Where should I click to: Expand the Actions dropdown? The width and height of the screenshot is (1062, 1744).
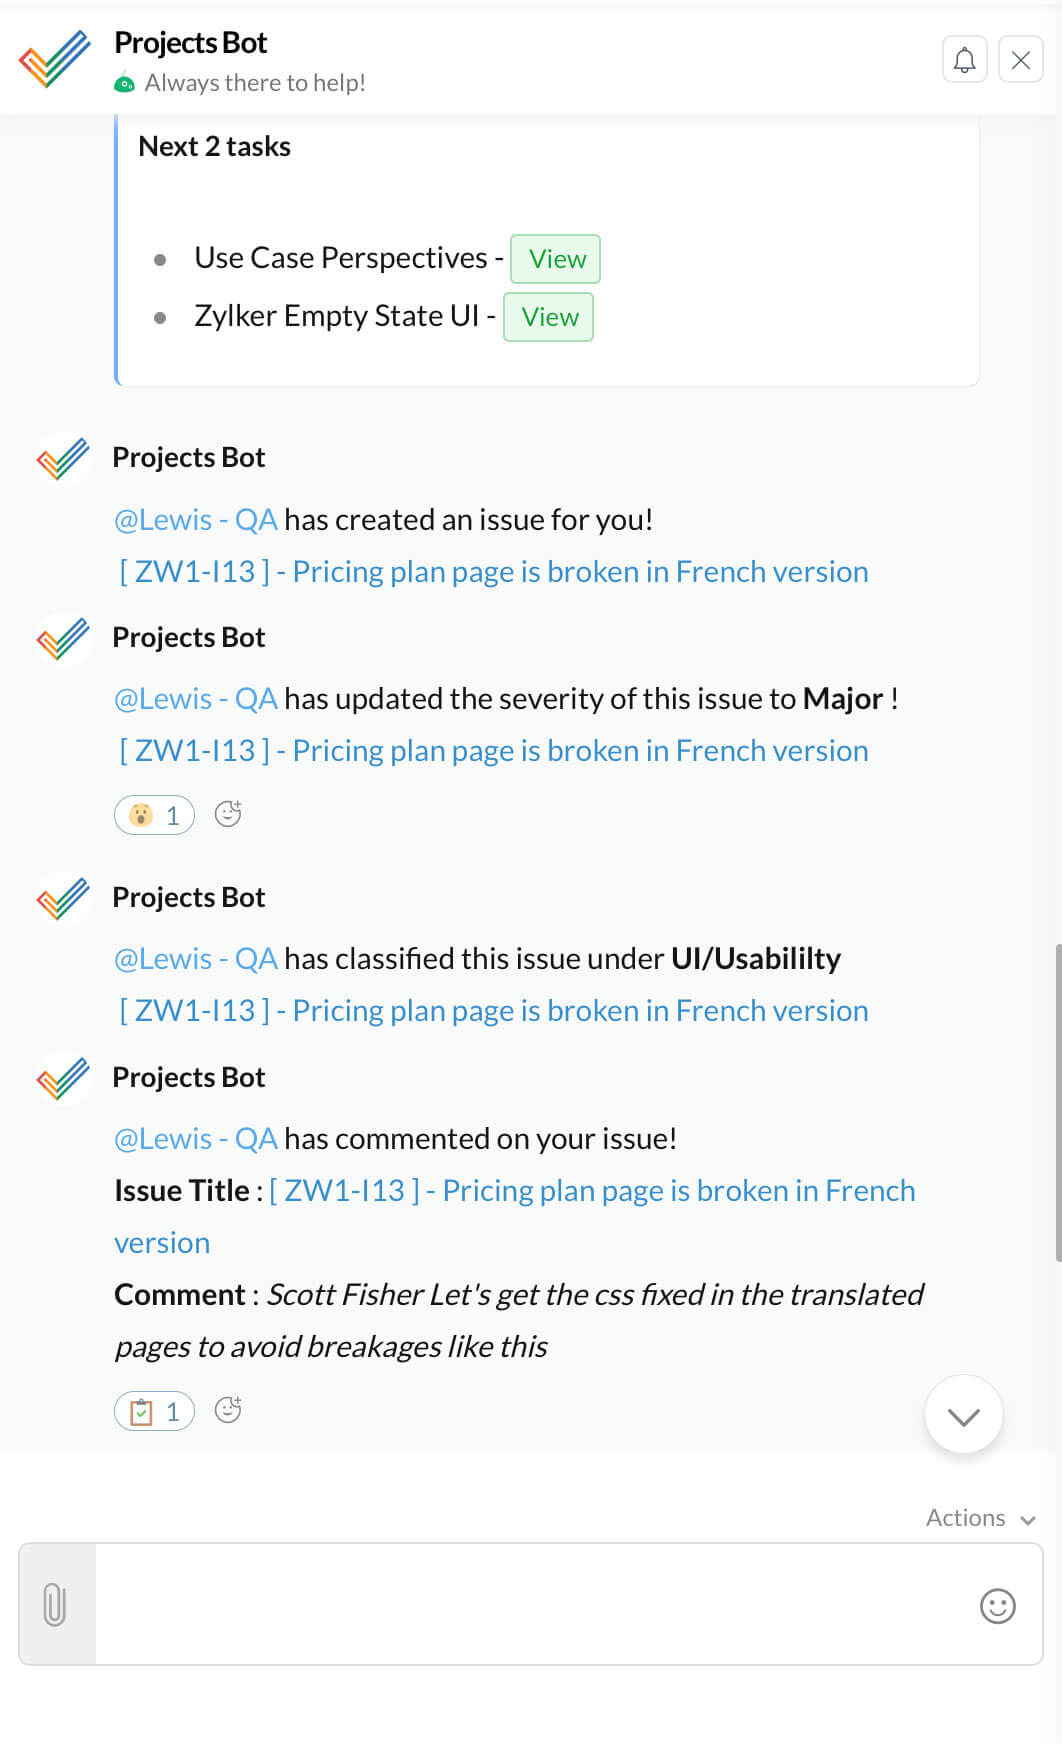[980, 1518]
